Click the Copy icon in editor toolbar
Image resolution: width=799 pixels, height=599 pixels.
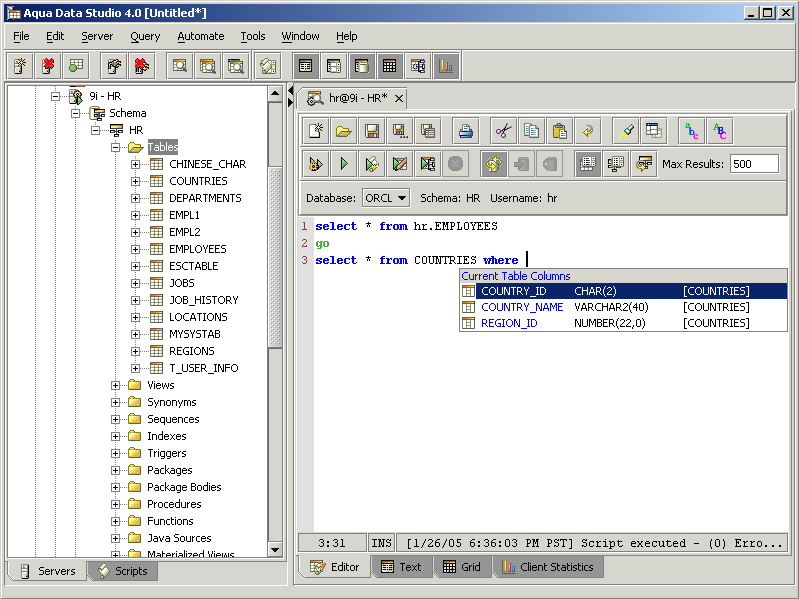(x=531, y=131)
